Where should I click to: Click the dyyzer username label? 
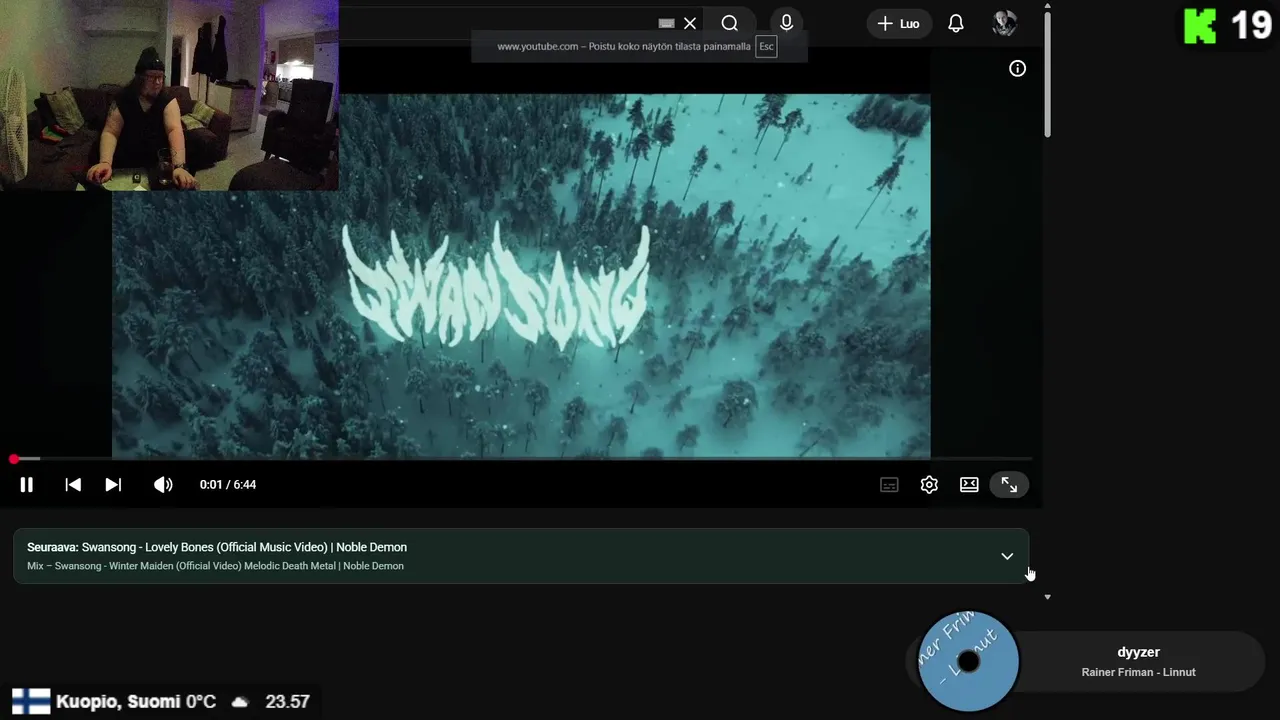click(x=1138, y=652)
